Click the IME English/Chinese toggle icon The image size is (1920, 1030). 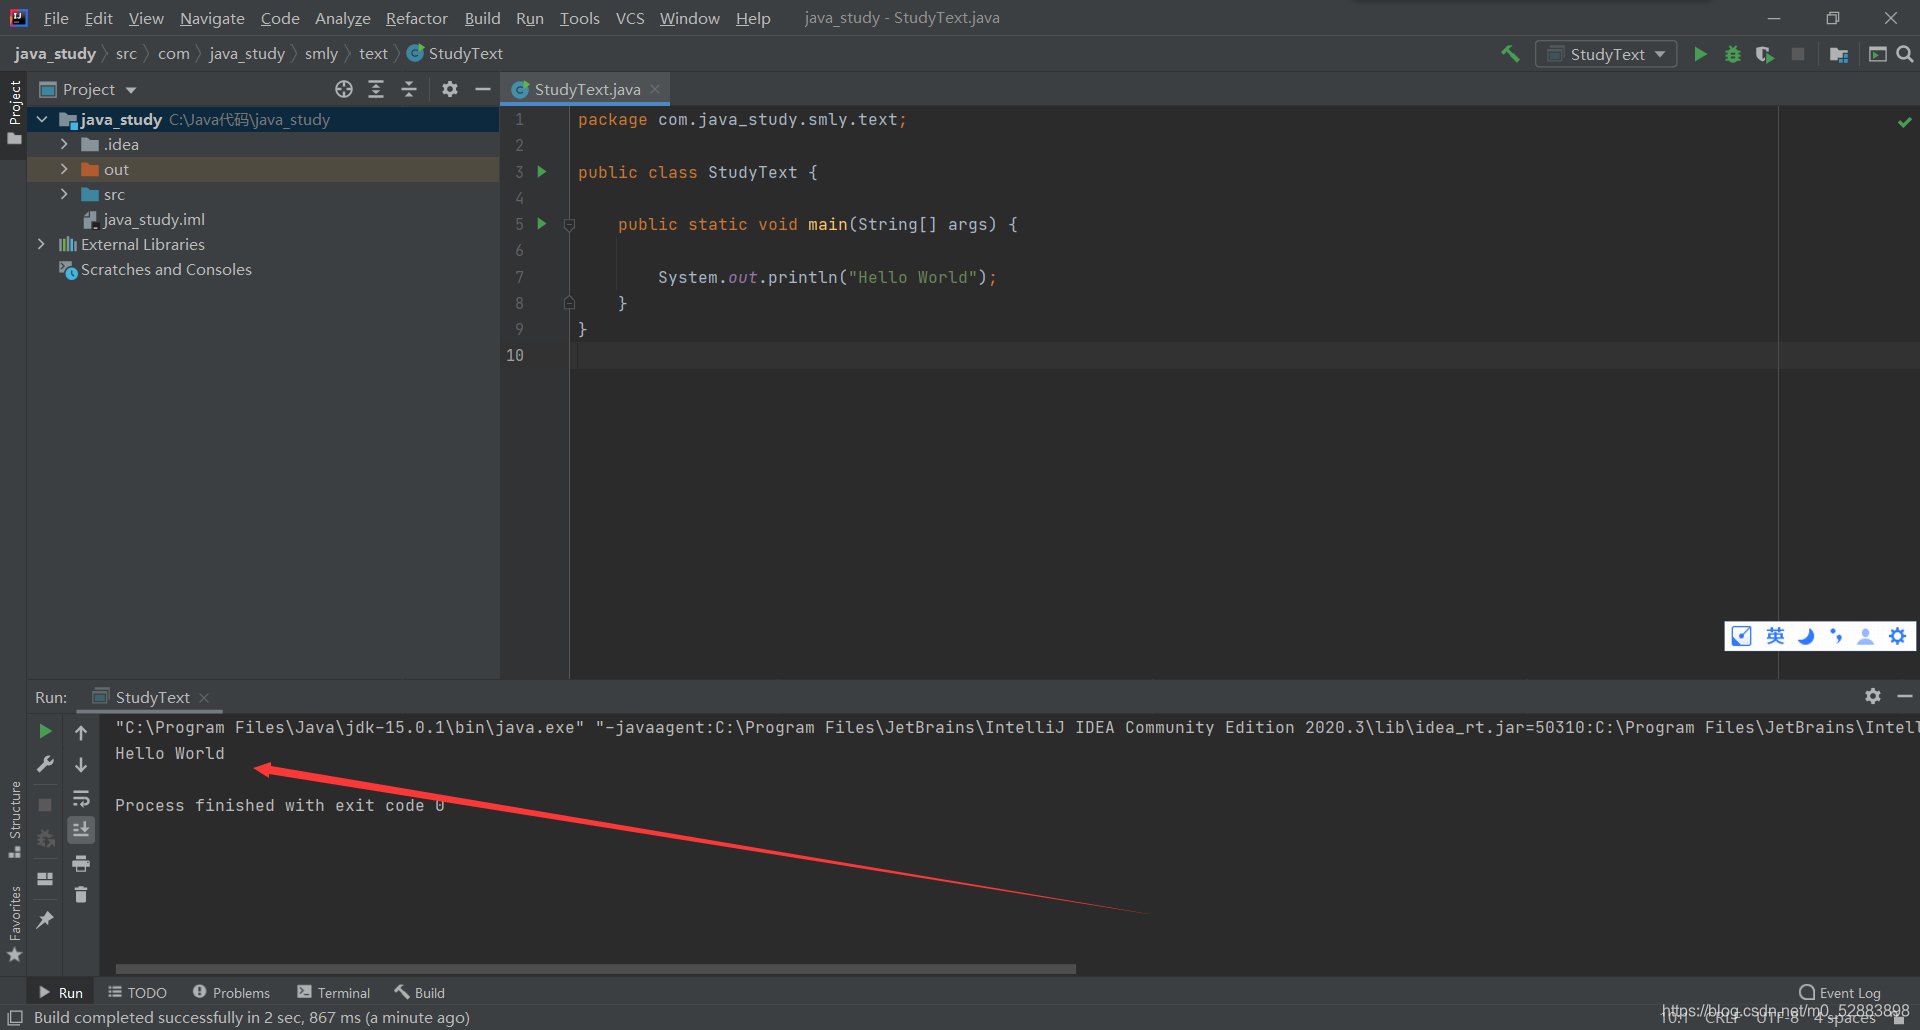tap(1775, 636)
